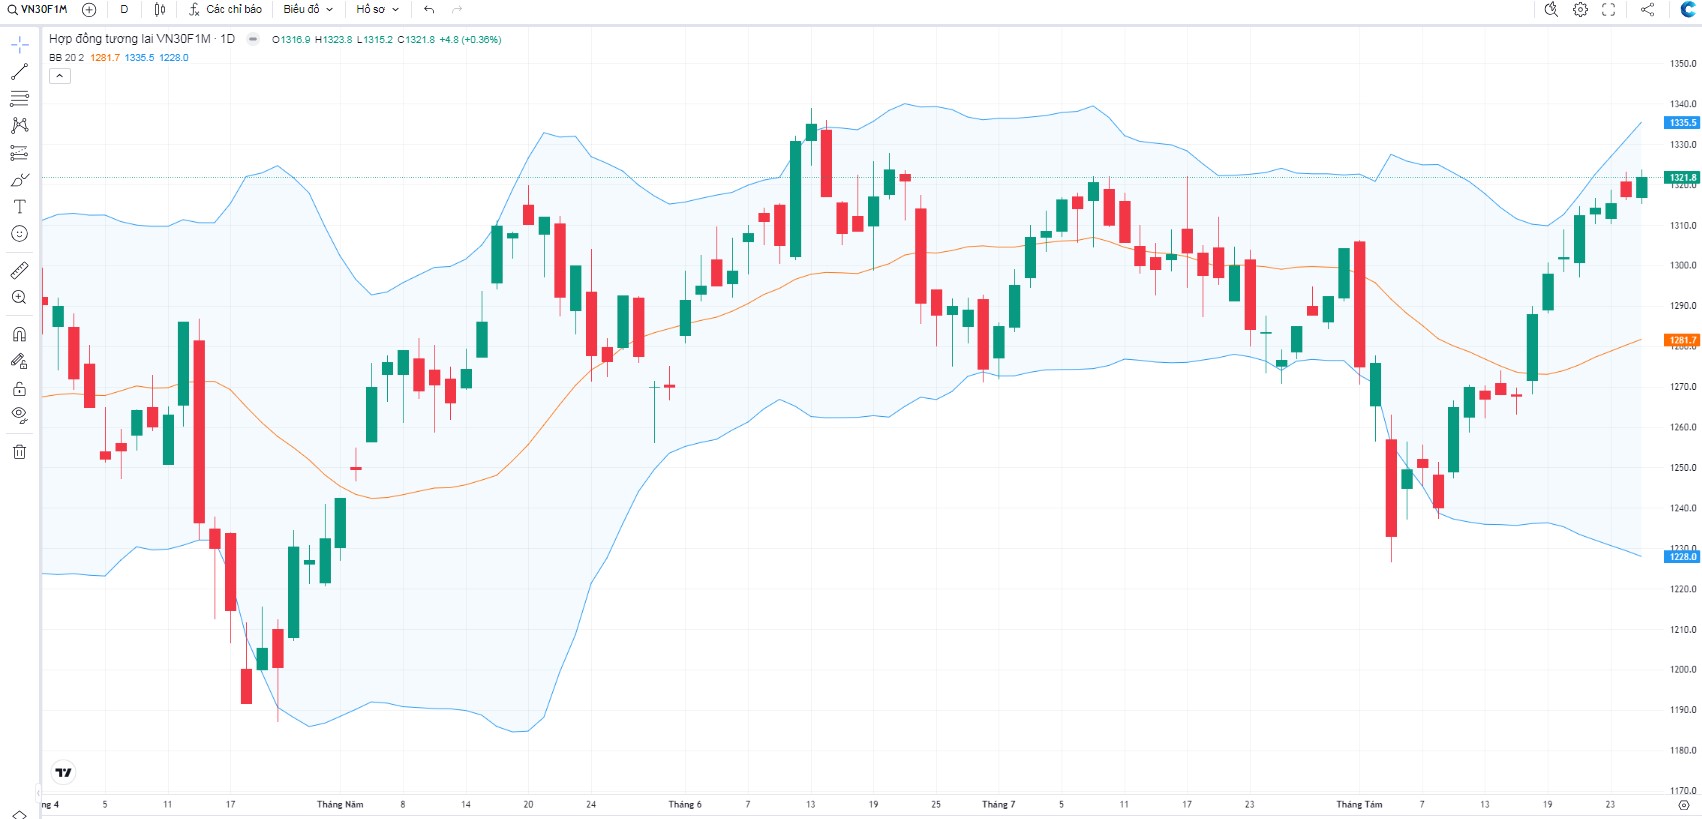Expand the Biểu đồ dropdown
Screen dimensions: 1702x819
pos(308,9)
